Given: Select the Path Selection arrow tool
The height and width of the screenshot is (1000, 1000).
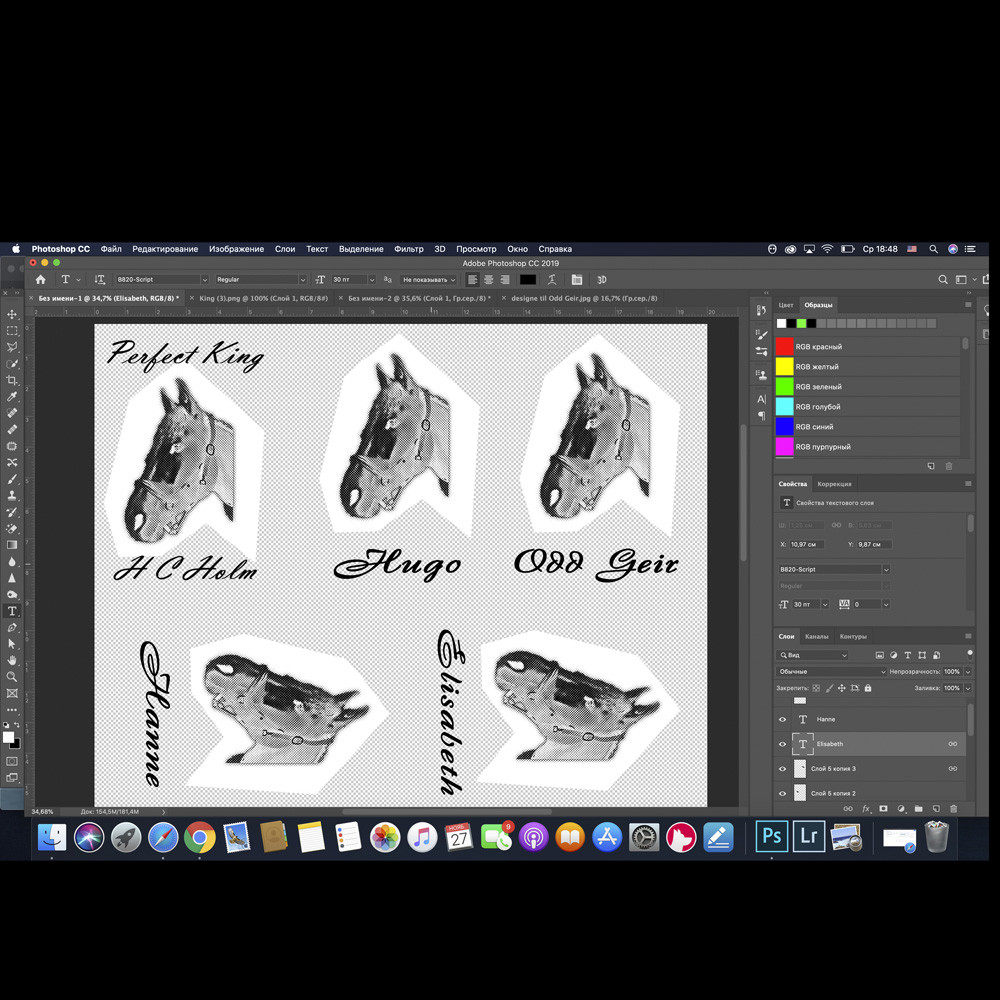Looking at the screenshot, I should click(12, 644).
